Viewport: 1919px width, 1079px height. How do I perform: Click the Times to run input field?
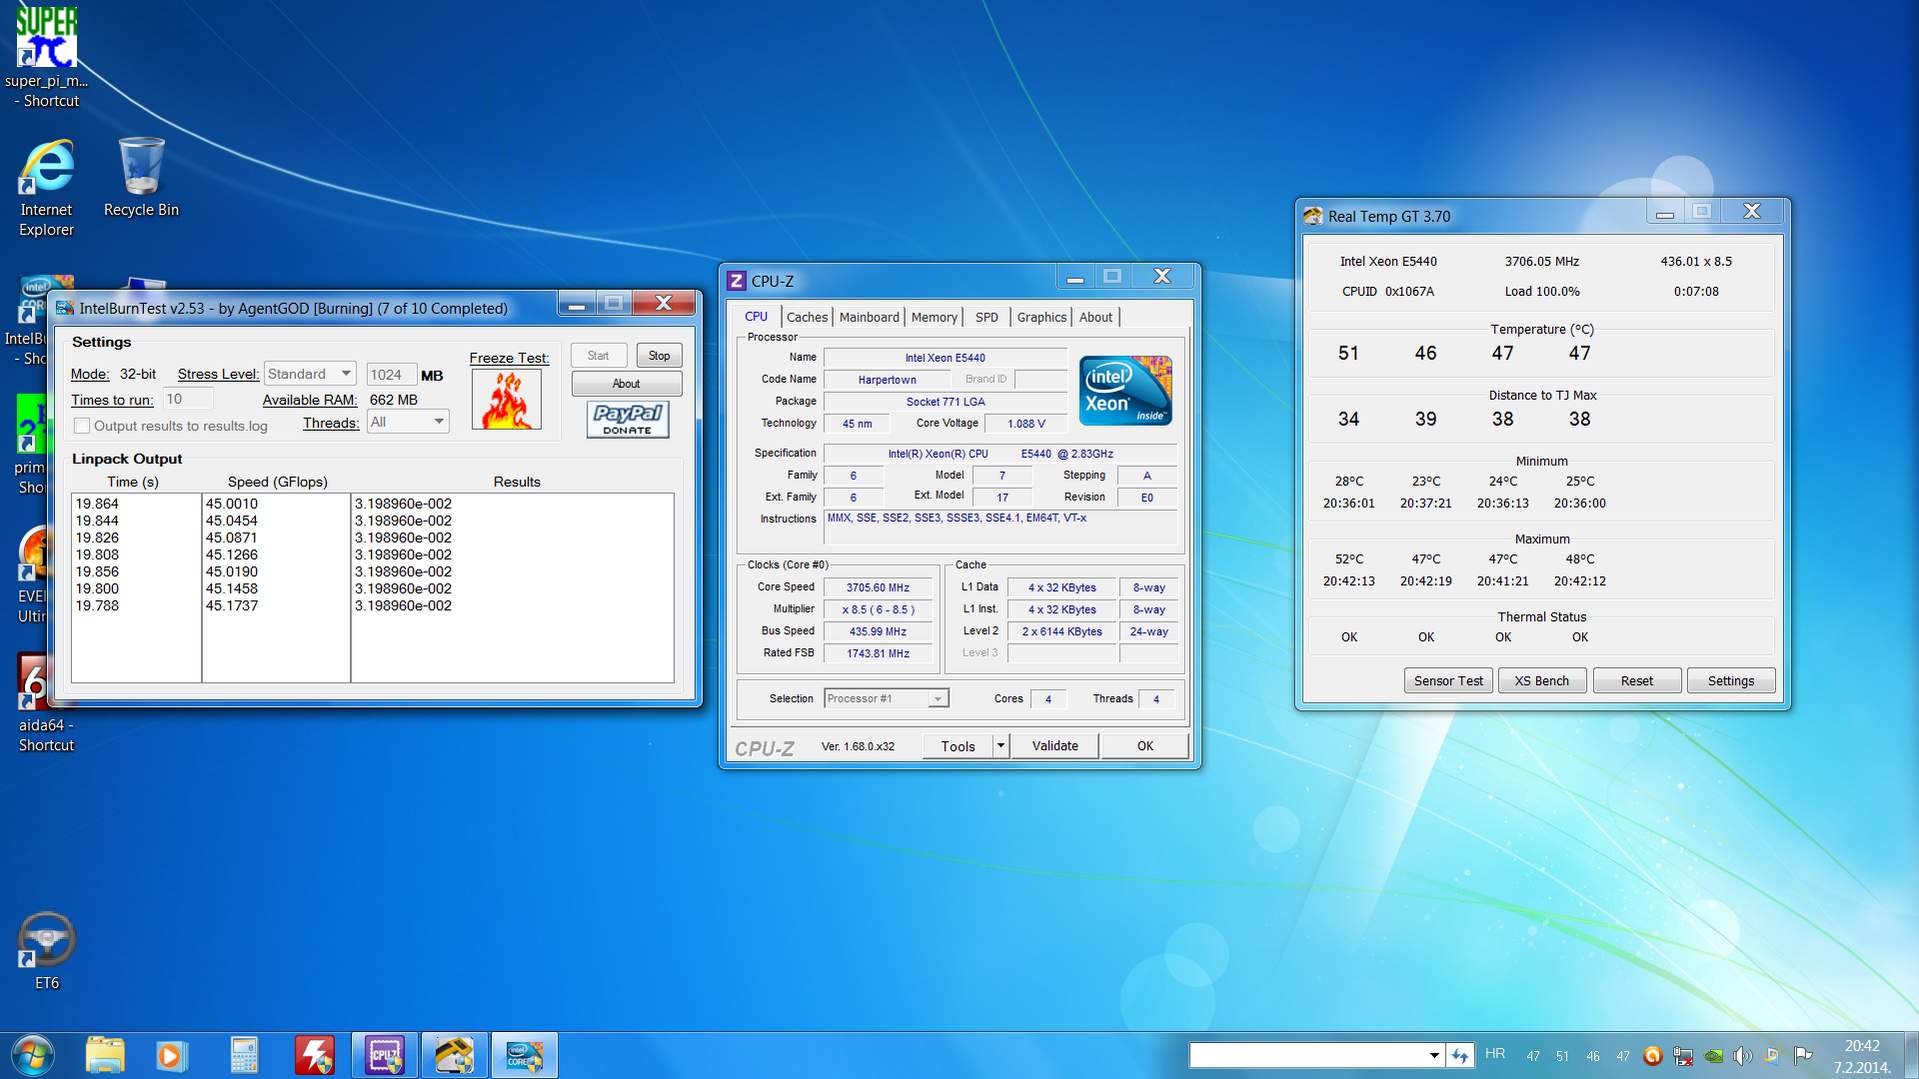(x=187, y=399)
